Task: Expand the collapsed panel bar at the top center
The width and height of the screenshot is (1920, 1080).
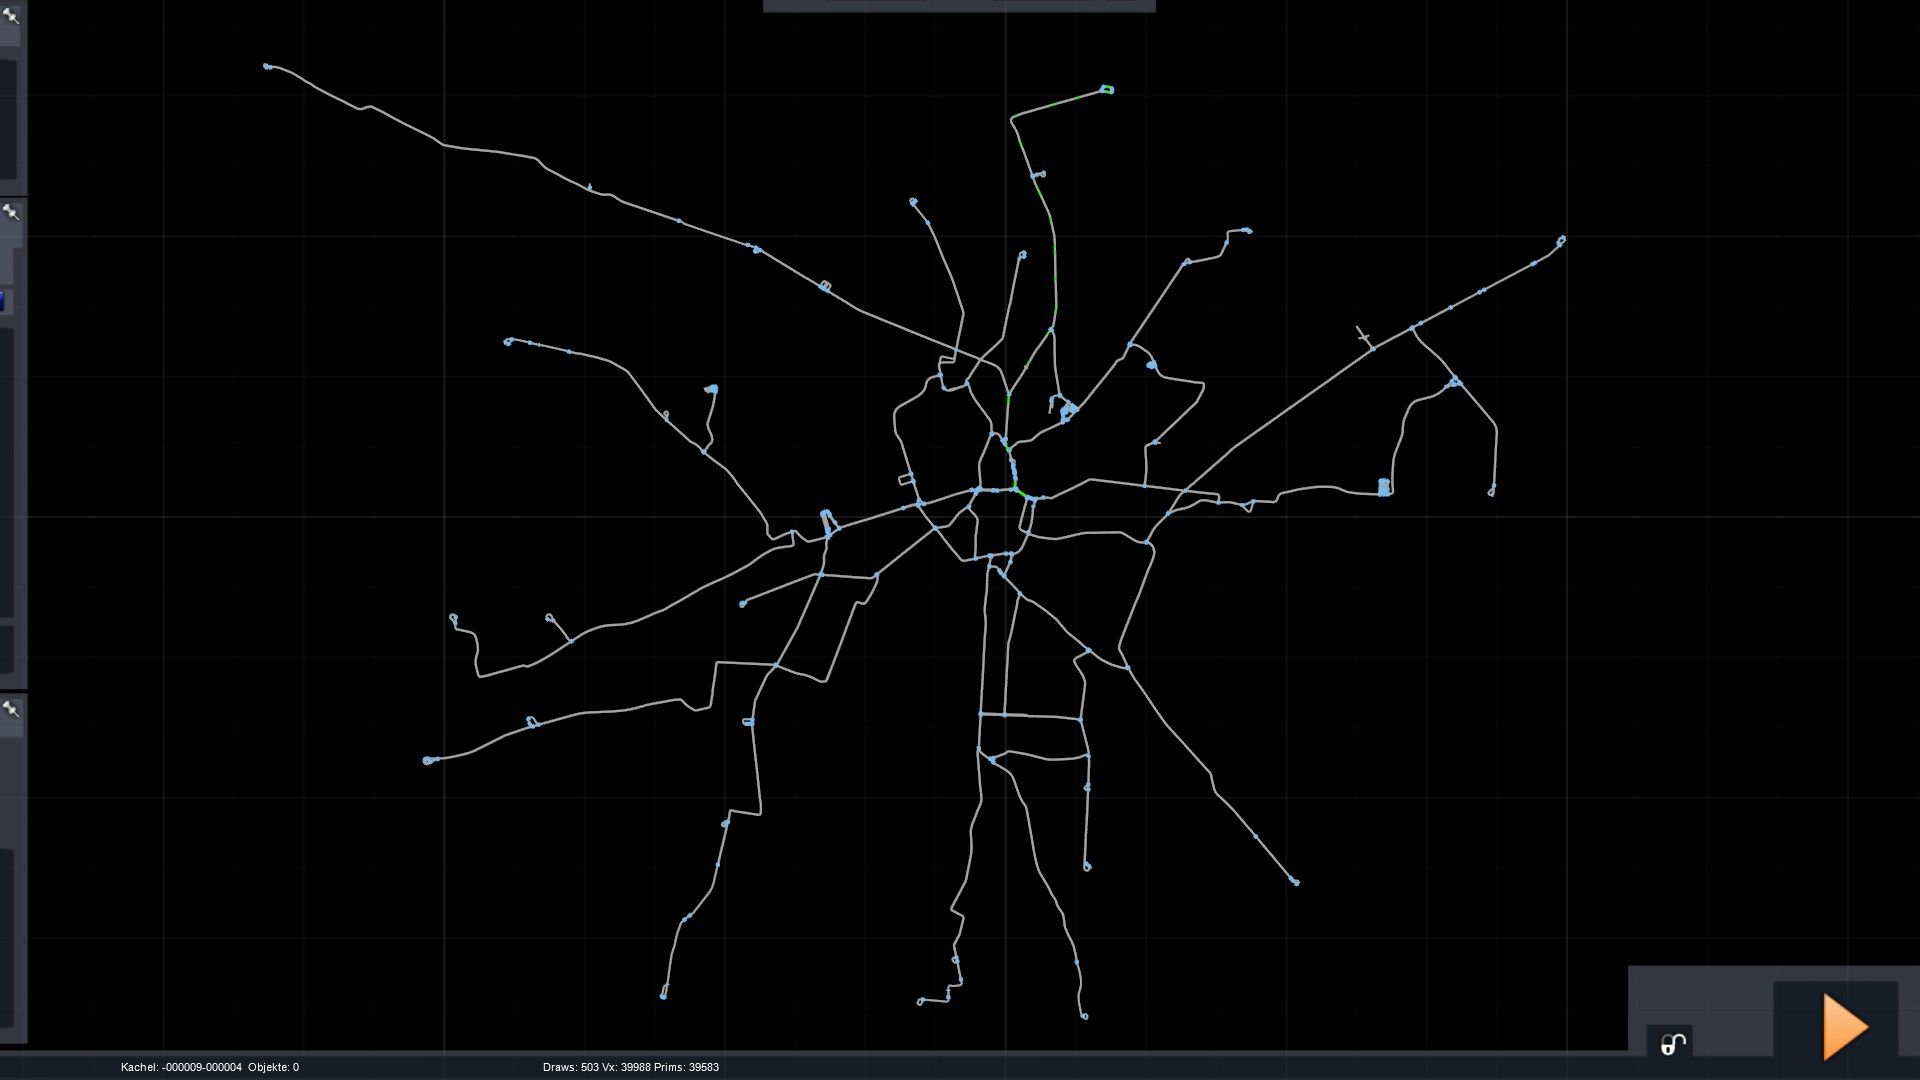Action: coord(958,6)
